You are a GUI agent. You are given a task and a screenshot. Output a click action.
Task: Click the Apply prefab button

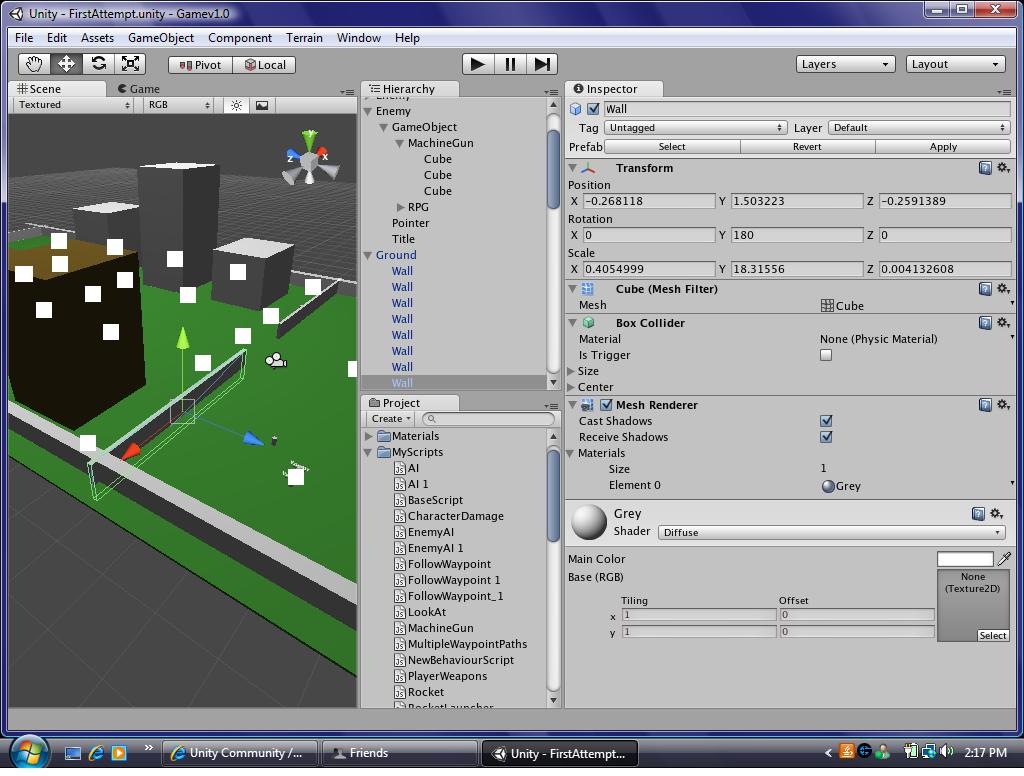tap(943, 146)
